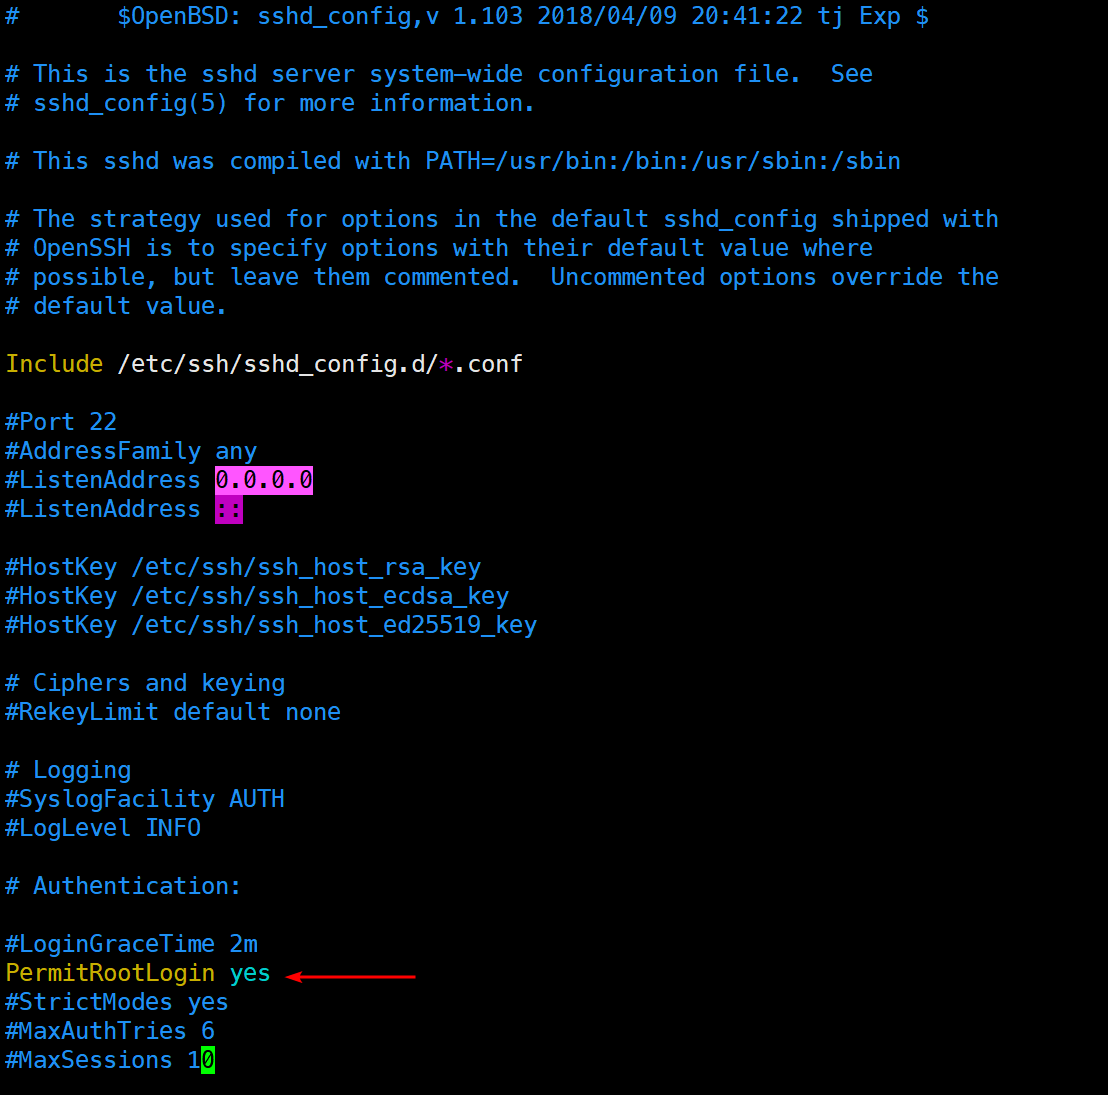Click the #LogLevel INFO line

pyautogui.click(x=103, y=828)
